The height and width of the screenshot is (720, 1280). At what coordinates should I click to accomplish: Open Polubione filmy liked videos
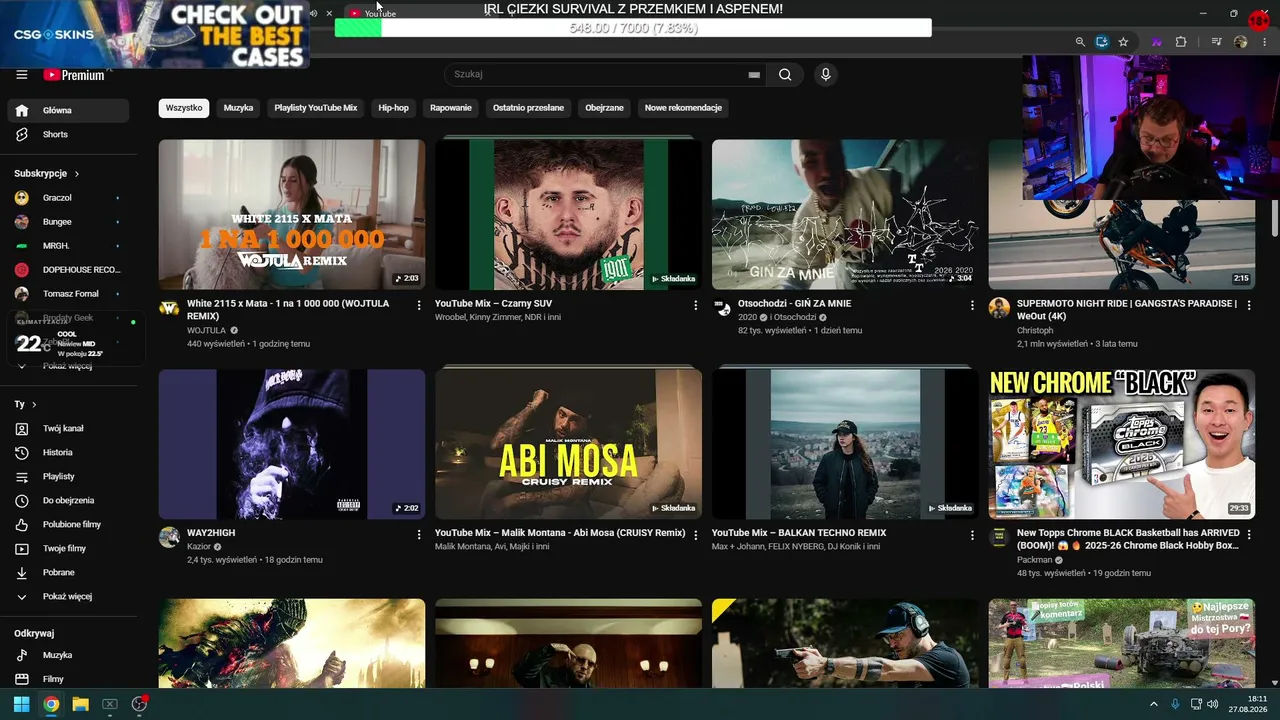(68, 524)
